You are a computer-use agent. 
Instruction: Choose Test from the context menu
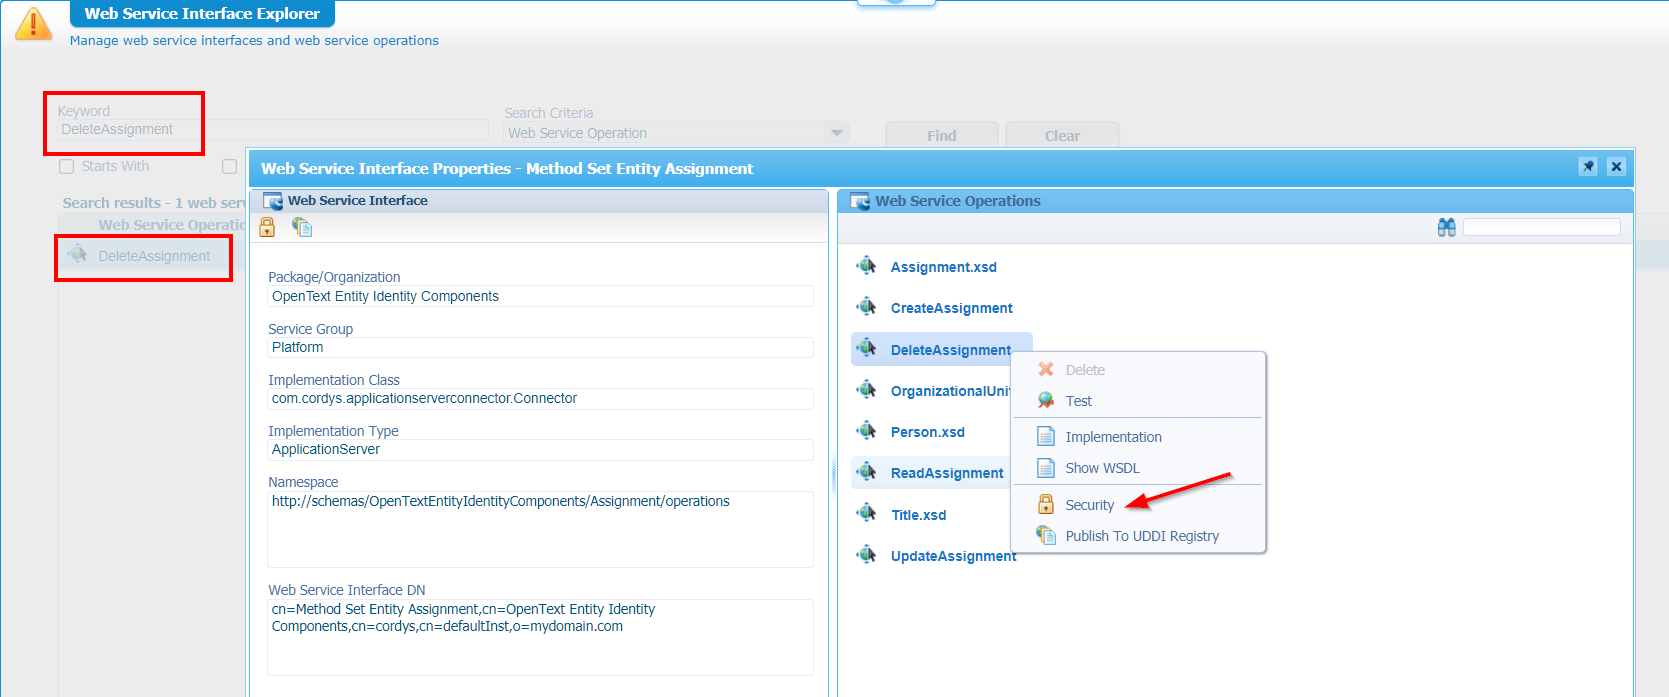point(1078,401)
